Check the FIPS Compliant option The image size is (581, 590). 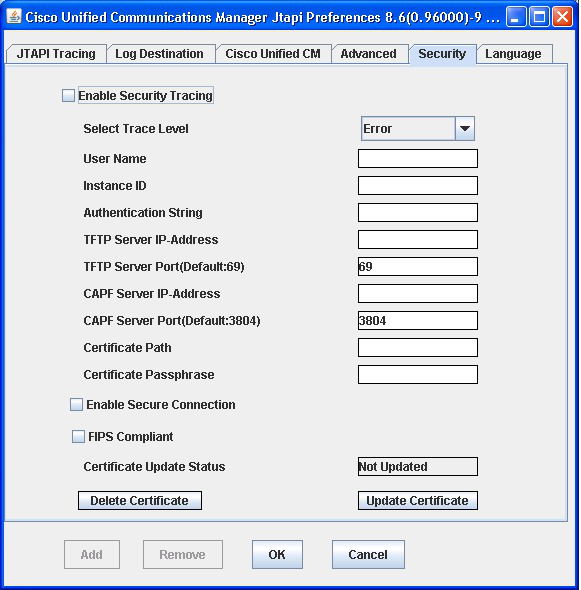click(x=78, y=436)
